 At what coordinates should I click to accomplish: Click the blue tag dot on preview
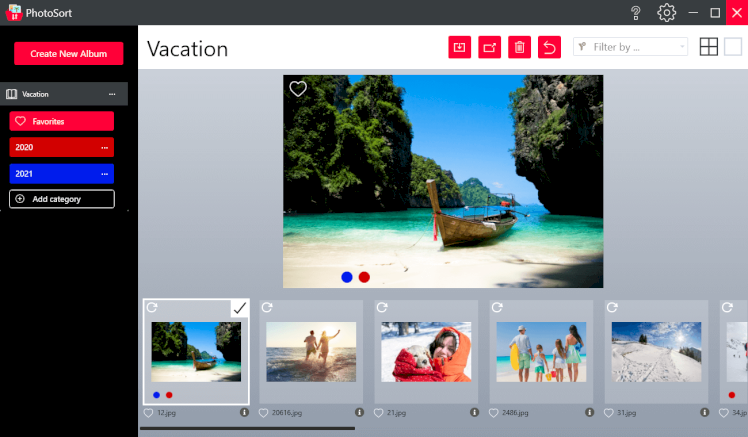click(347, 277)
